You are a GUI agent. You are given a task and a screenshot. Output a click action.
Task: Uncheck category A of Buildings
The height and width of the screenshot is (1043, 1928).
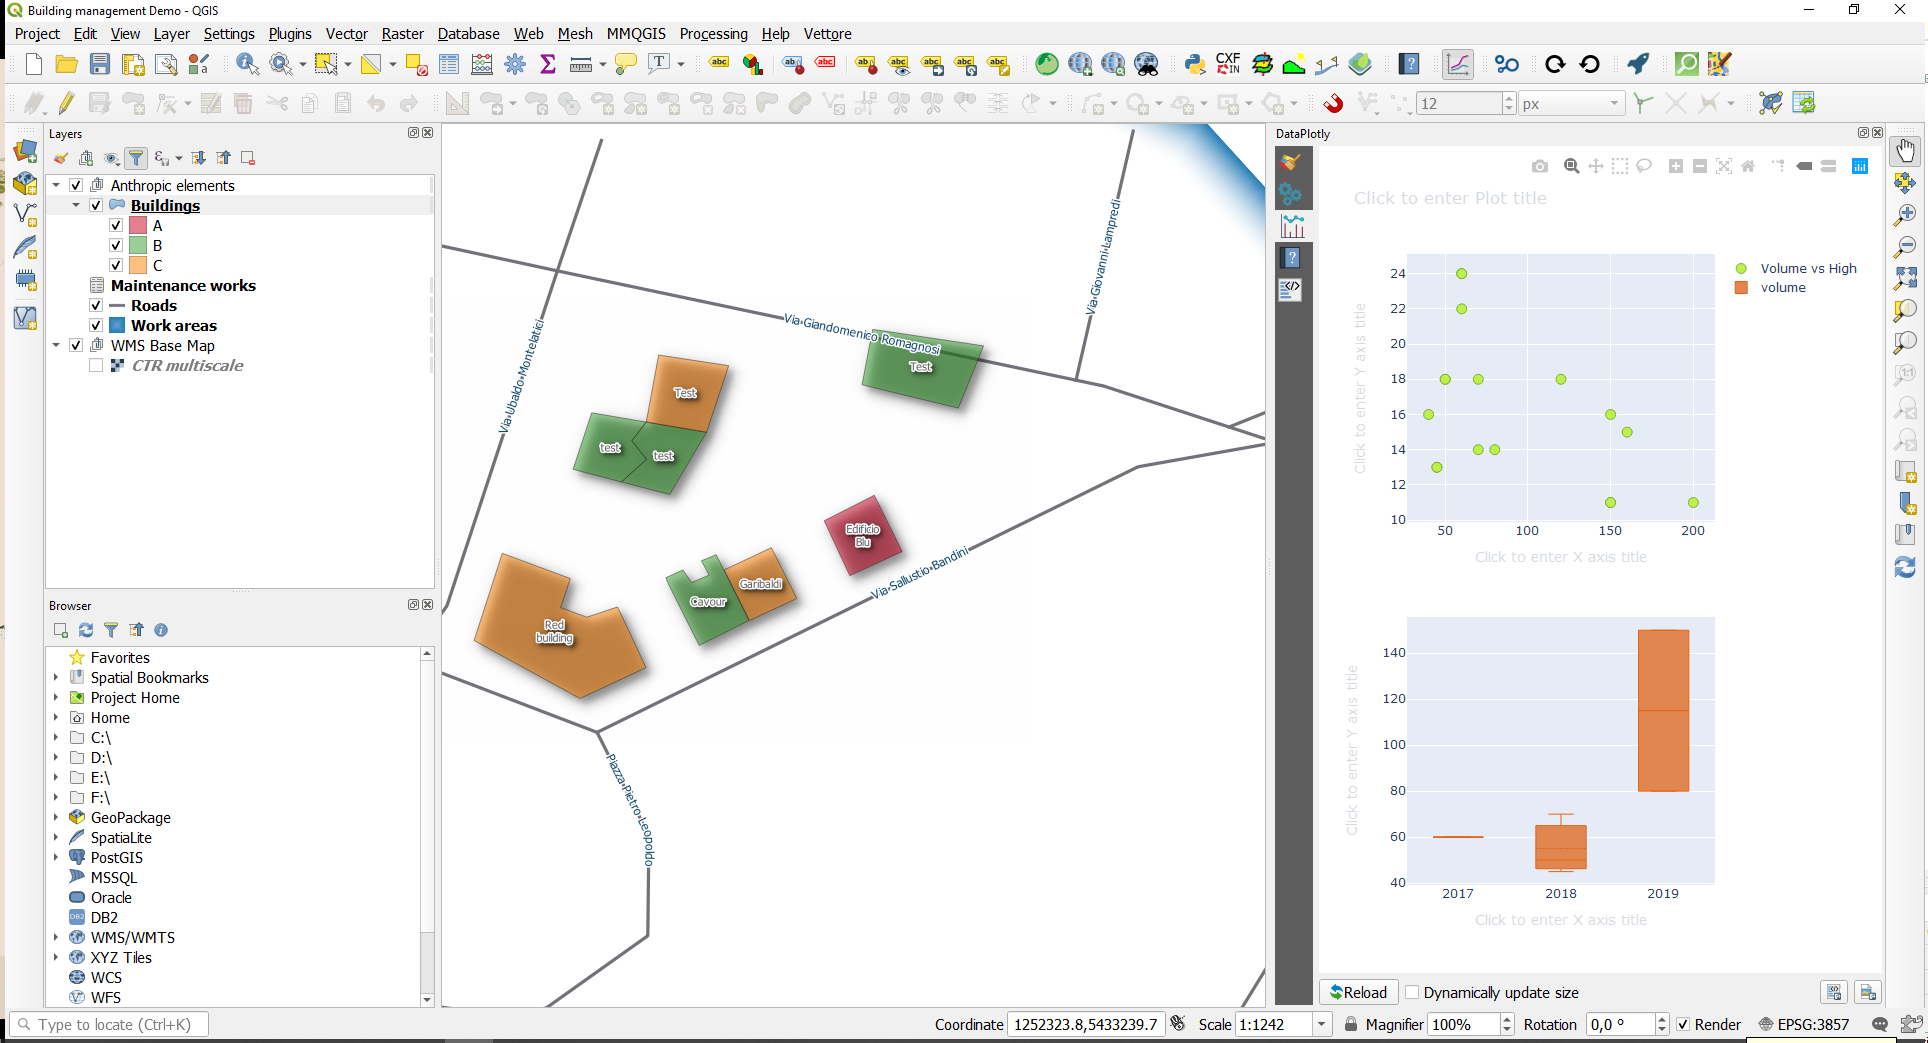116,225
